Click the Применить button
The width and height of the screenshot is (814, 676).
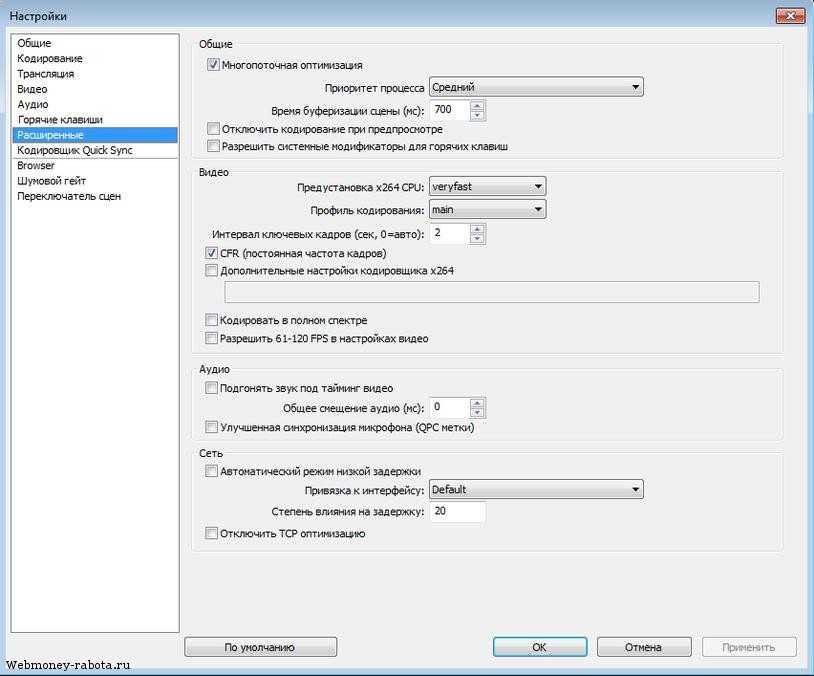[x=749, y=647]
